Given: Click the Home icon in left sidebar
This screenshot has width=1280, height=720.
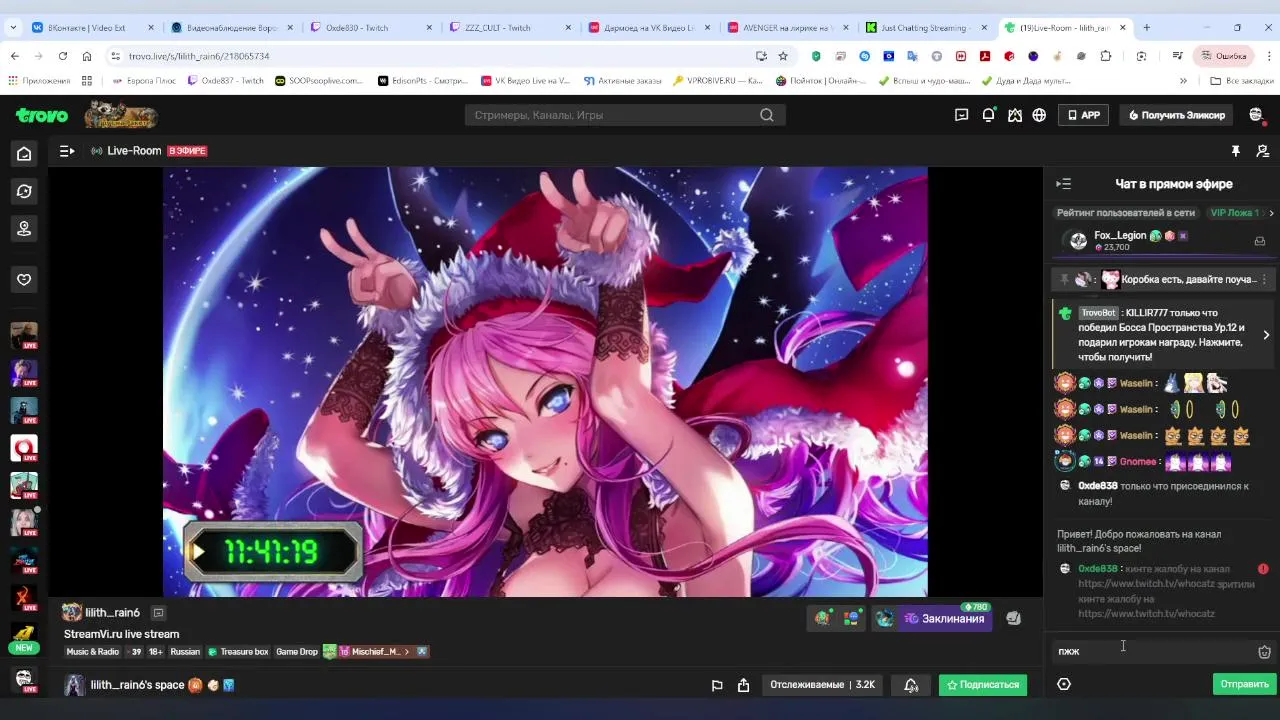Looking at the screenshot, I should (x=24, y=154).
